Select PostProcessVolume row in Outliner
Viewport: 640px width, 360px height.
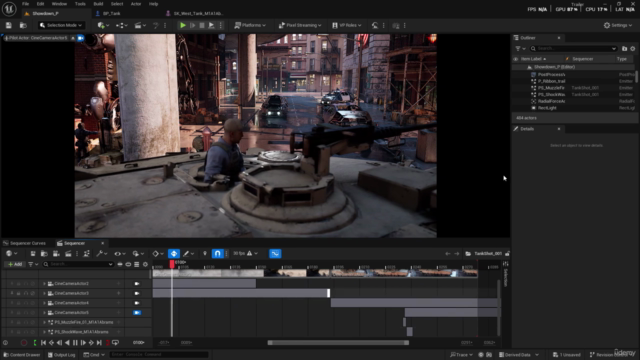(x=574, y=75)
